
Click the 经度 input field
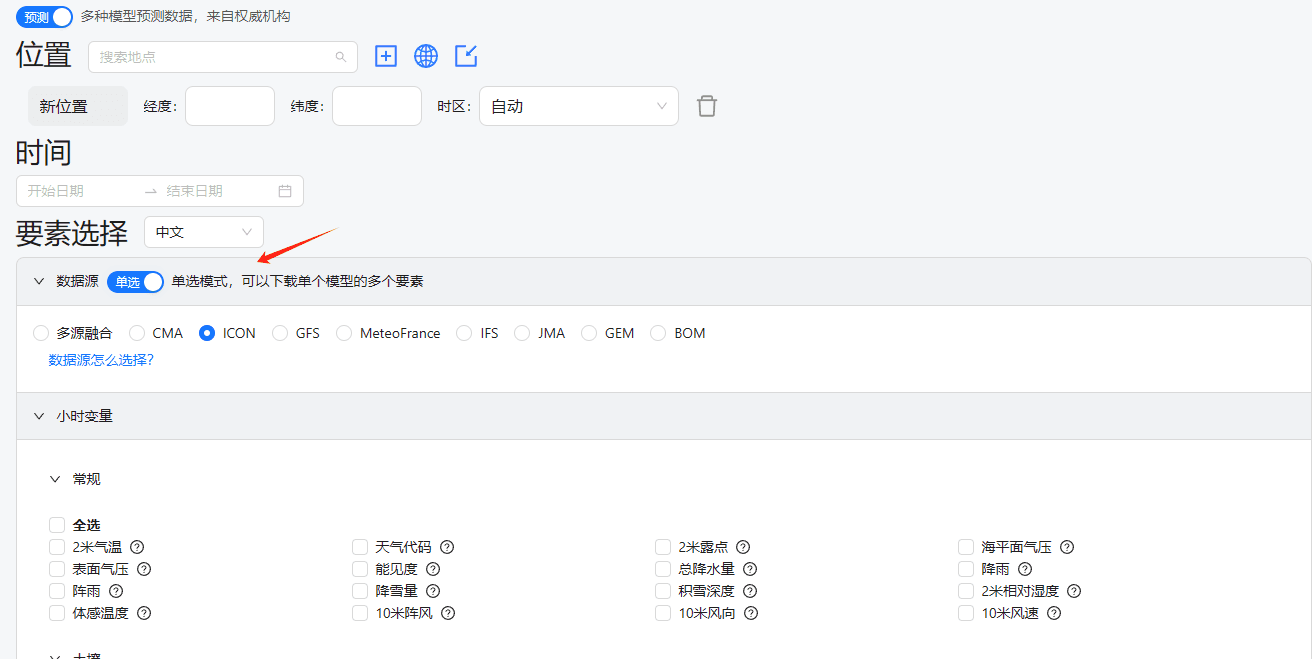click(229, 106)
